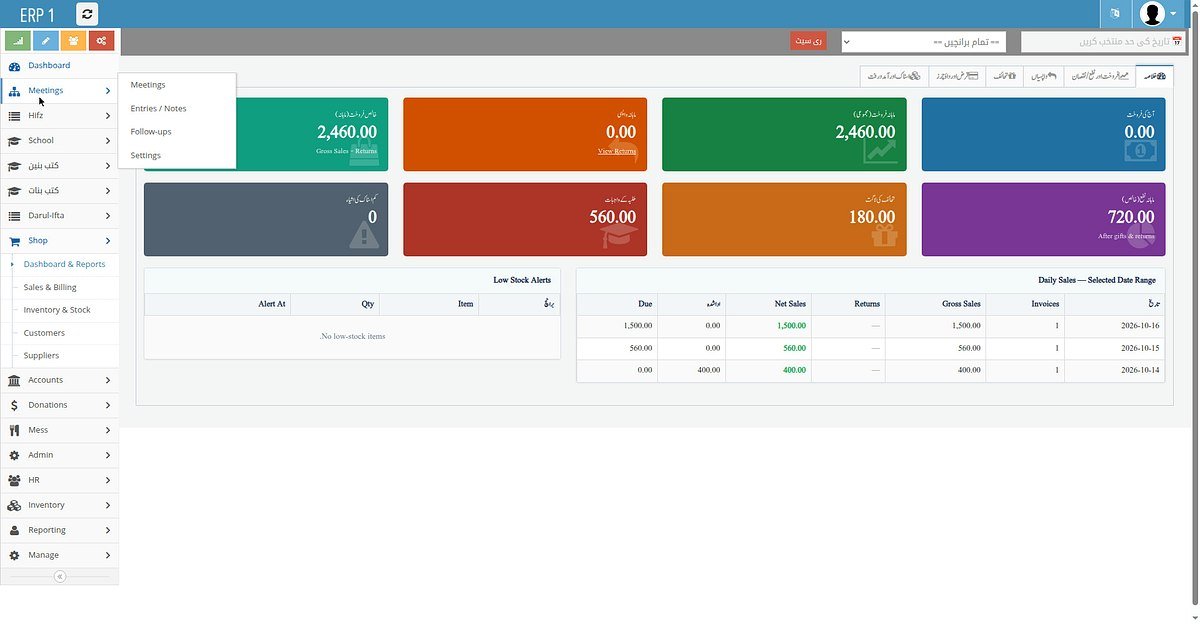This screenshot has width=1200, height=625.
Task: Click the ERP 1 title
Action: coord(37,14)
